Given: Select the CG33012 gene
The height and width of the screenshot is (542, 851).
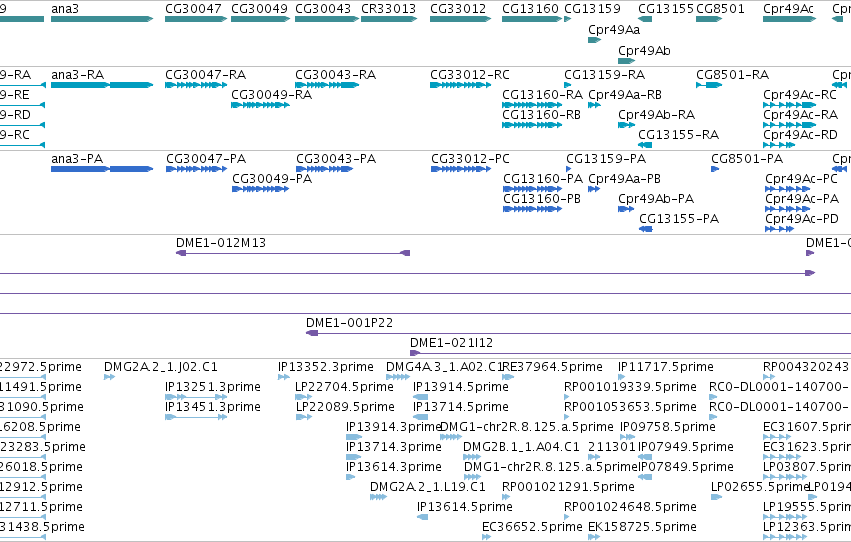Looking at the screenshot, I should point(460,19).
